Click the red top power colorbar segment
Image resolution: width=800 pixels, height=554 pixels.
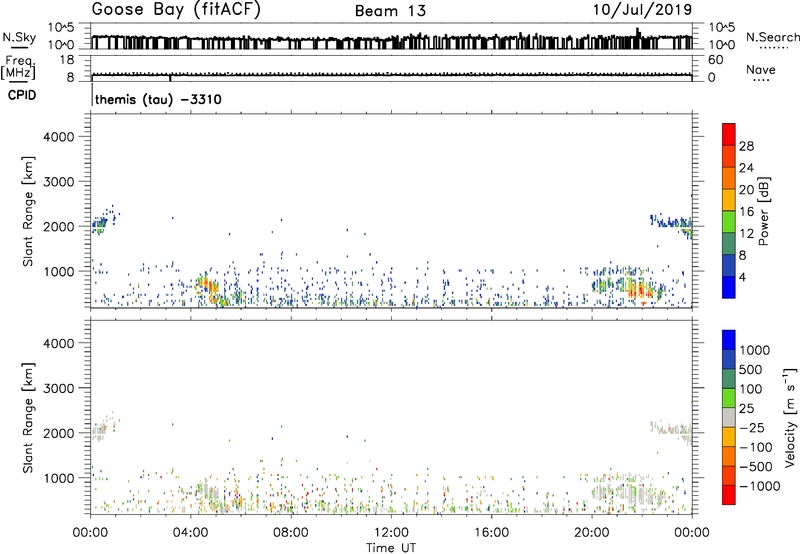729,134
